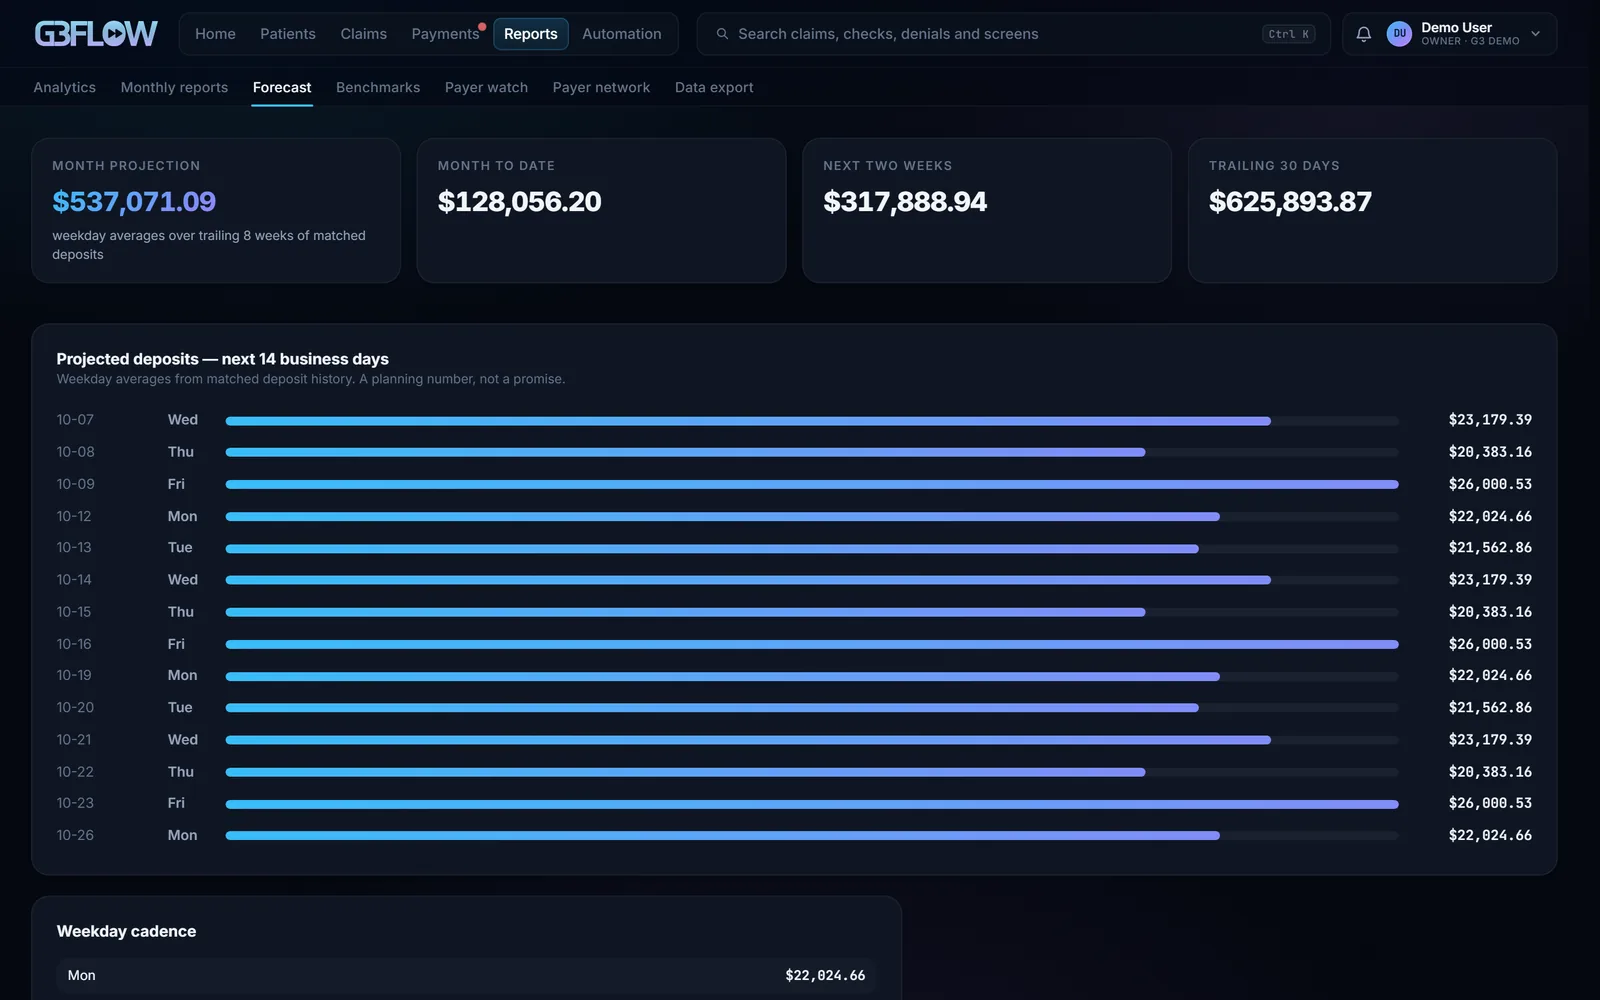Image resolution: width=1600 pixels, height=1000 pixels.
Task: Open the Payments section
Action: point(445,34)
